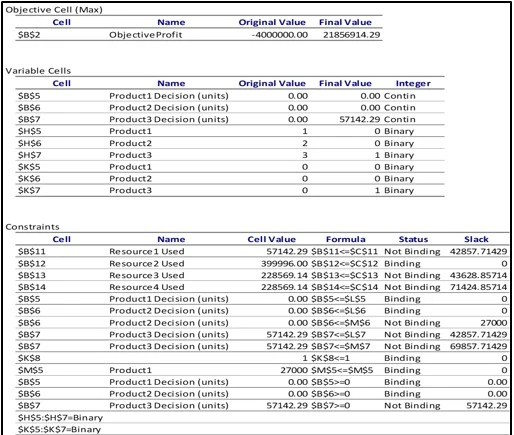514x435 pixels.
Task: Click the Resource2 Used constraint name
Action: pyautogui.click(x=147, y=263)
